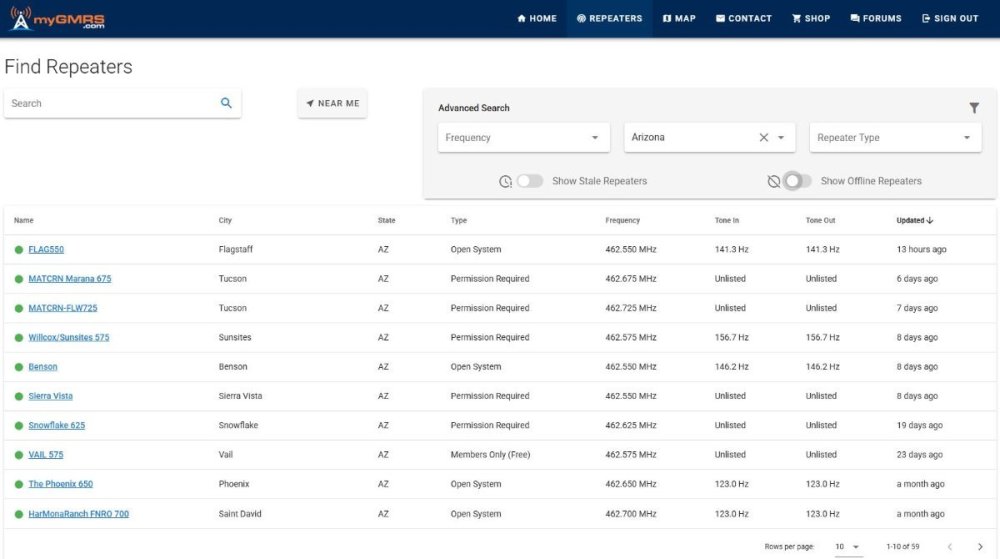Open the Arizona state dropdown arrow
This screenshot has width=1000, height=559.
coord(781,138)
